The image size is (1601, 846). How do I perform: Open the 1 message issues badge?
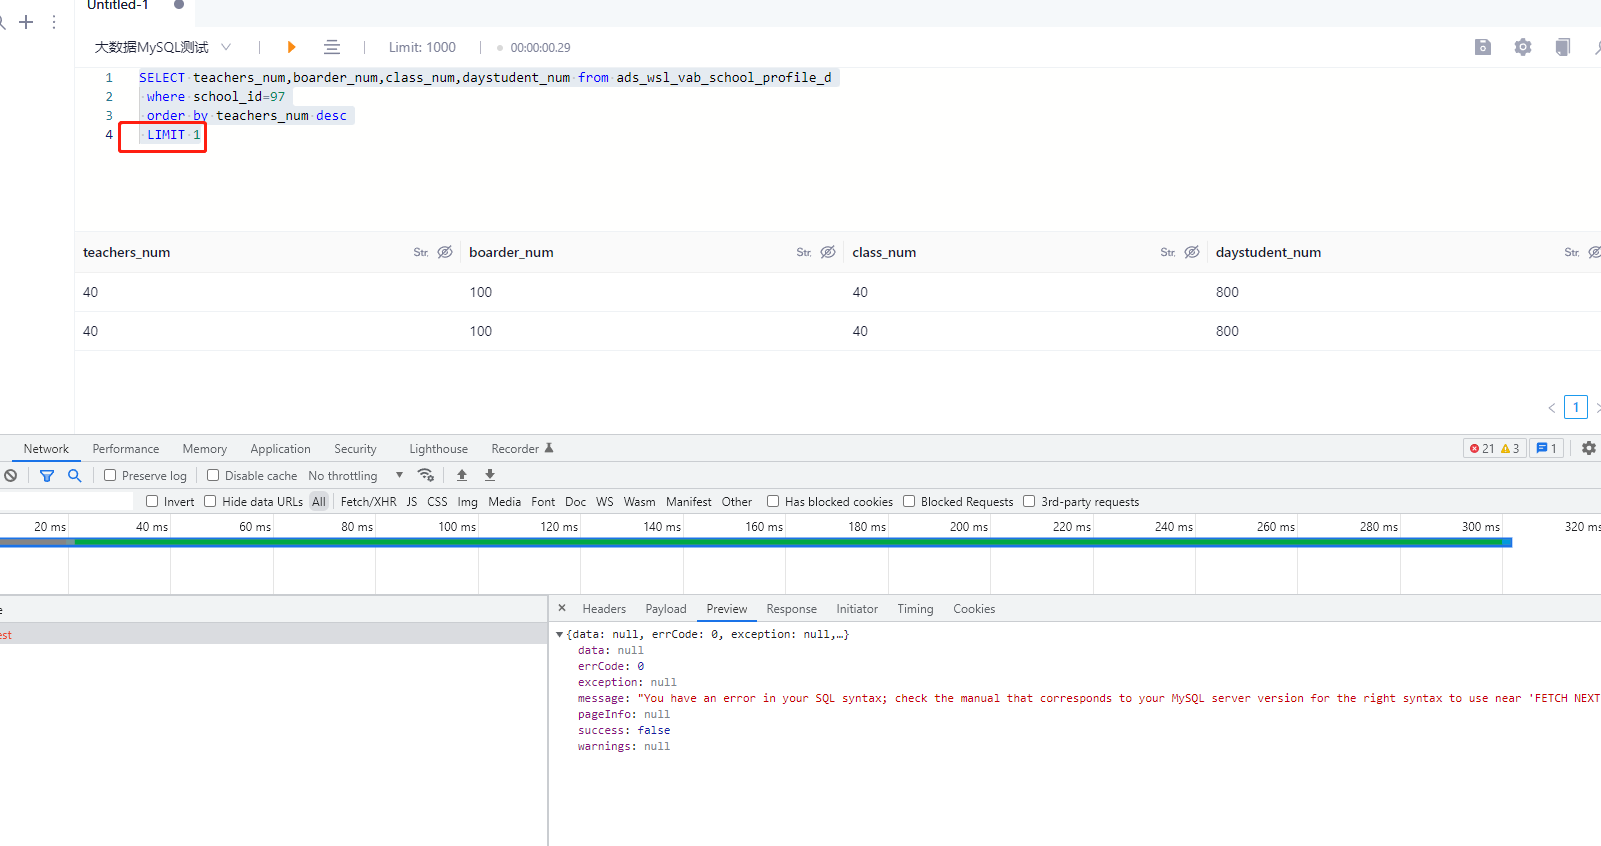[1546, 448]
